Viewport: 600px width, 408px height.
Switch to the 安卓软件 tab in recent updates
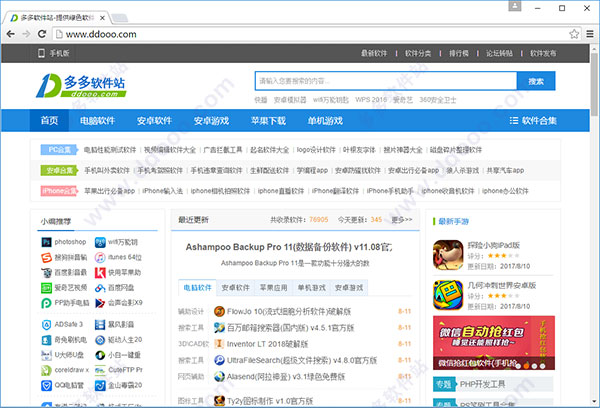click(x=235, y=287)
